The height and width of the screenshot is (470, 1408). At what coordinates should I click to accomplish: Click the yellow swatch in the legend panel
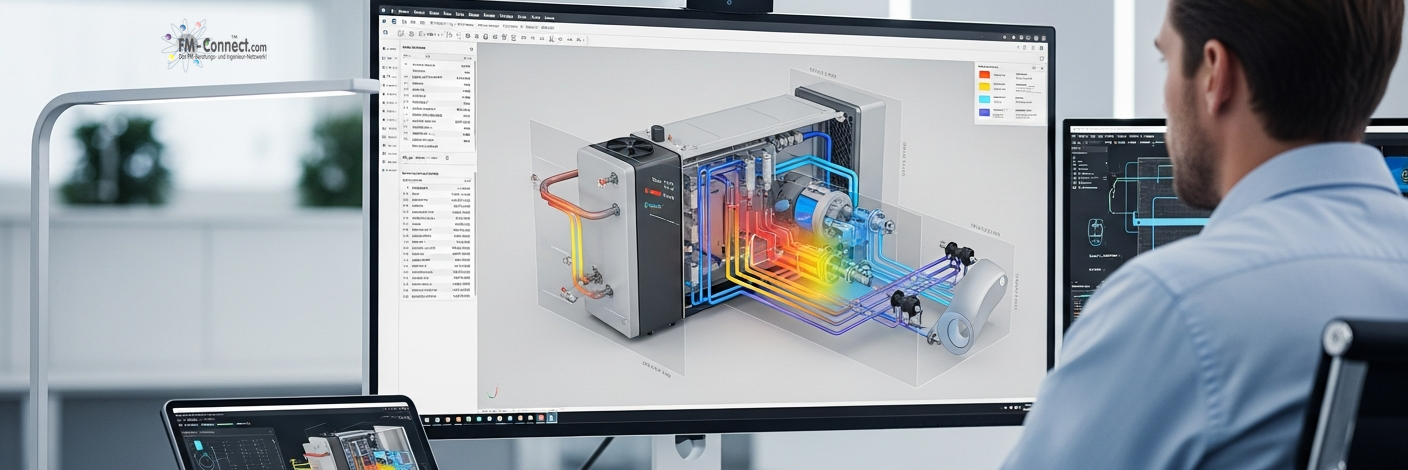tap(985, 87)
